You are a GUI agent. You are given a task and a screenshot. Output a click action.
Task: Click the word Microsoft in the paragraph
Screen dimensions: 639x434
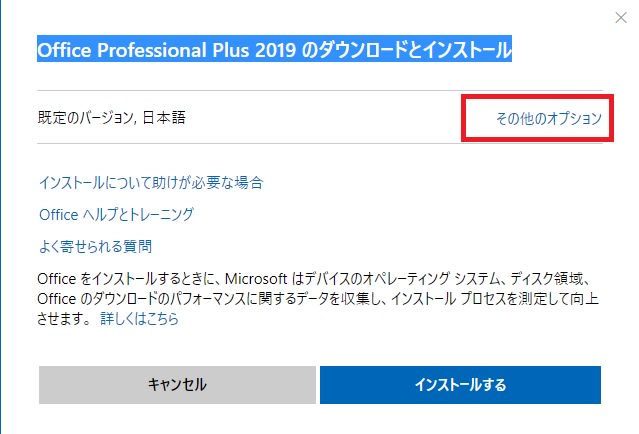pyautogui.click(x=256, y=279)
